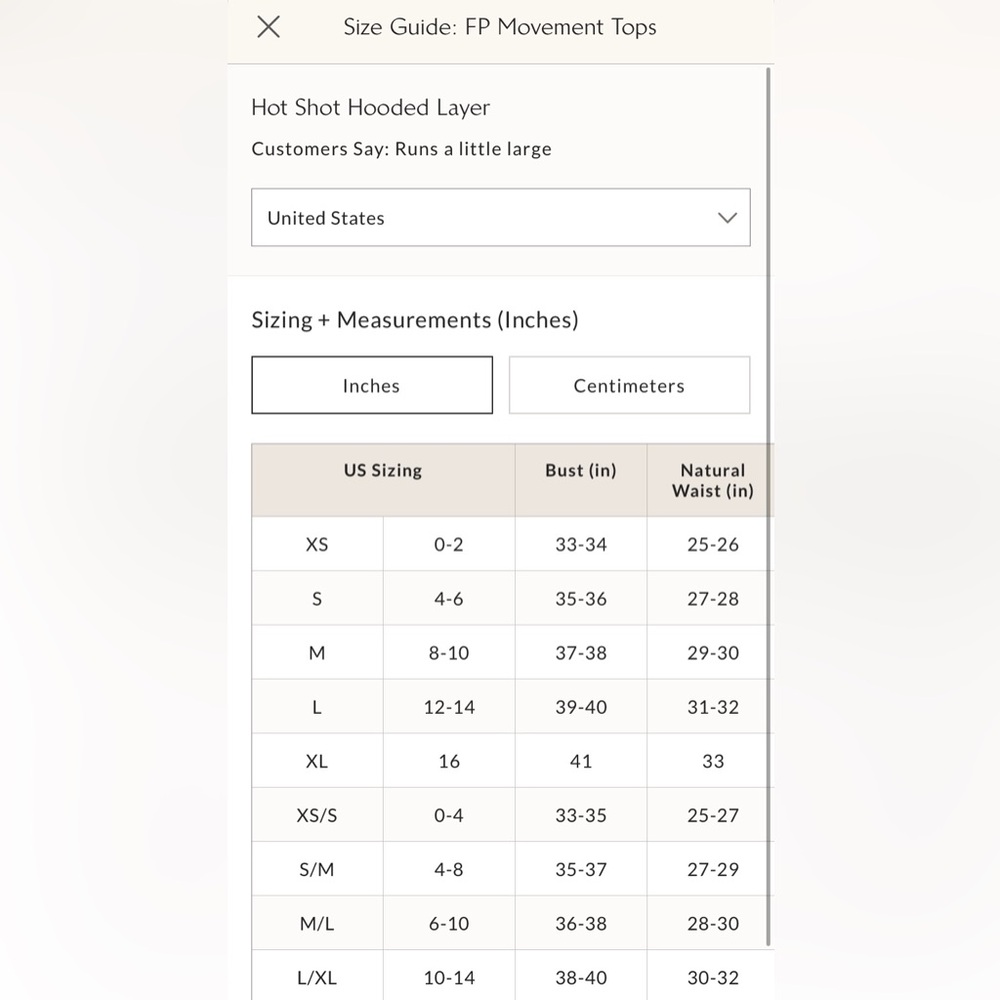
Task: Click the vertical scrollbar of the size guide
Action: 768,507
